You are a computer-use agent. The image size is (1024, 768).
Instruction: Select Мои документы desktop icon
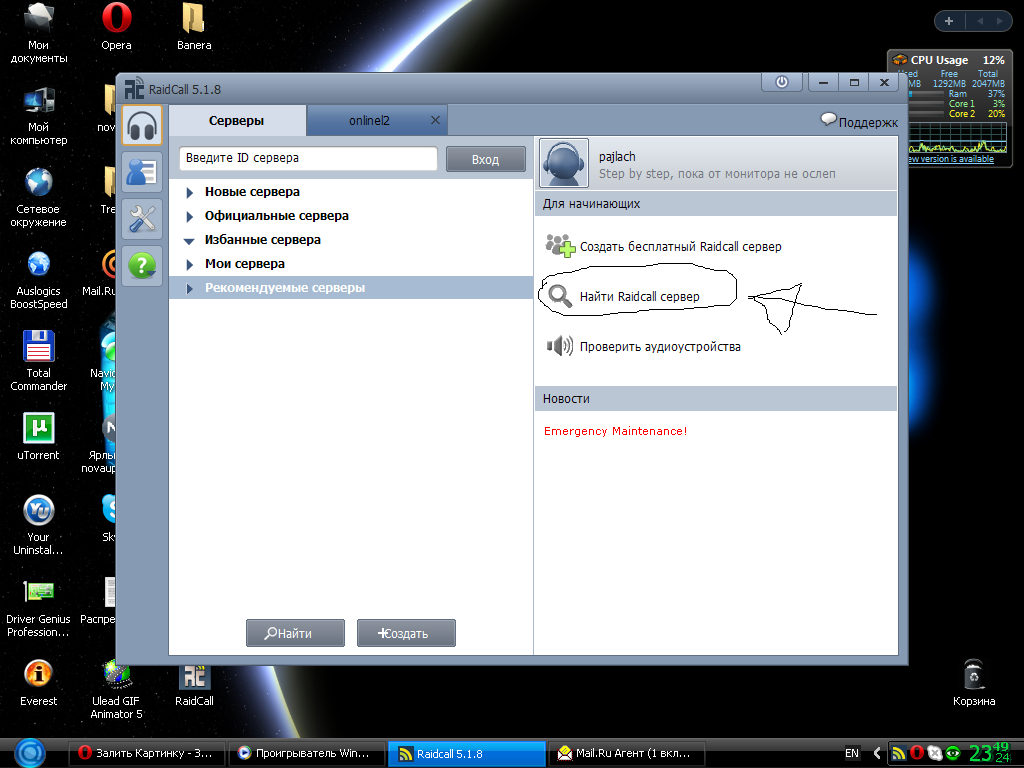tap(39, 33)
